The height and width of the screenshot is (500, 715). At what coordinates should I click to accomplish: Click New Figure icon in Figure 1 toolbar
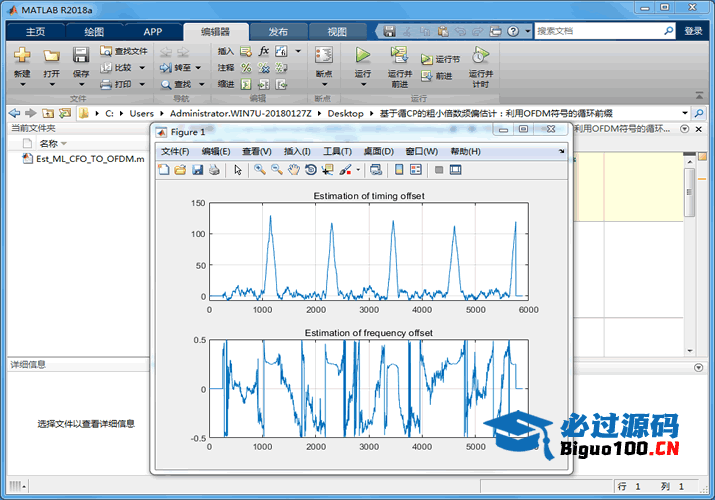click(164, 170)
